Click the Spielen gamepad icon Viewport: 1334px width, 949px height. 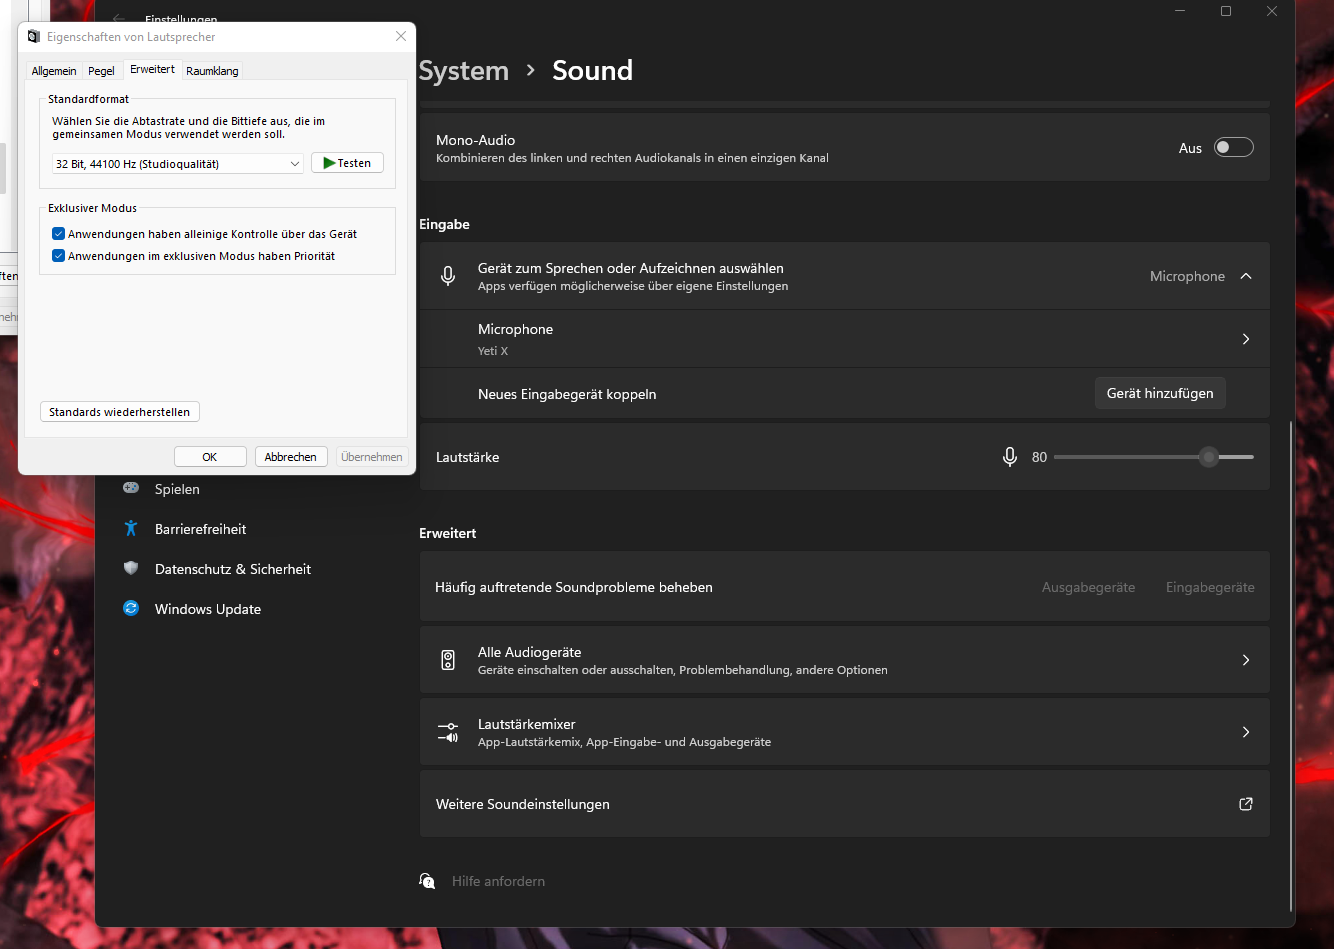[131, 488]
